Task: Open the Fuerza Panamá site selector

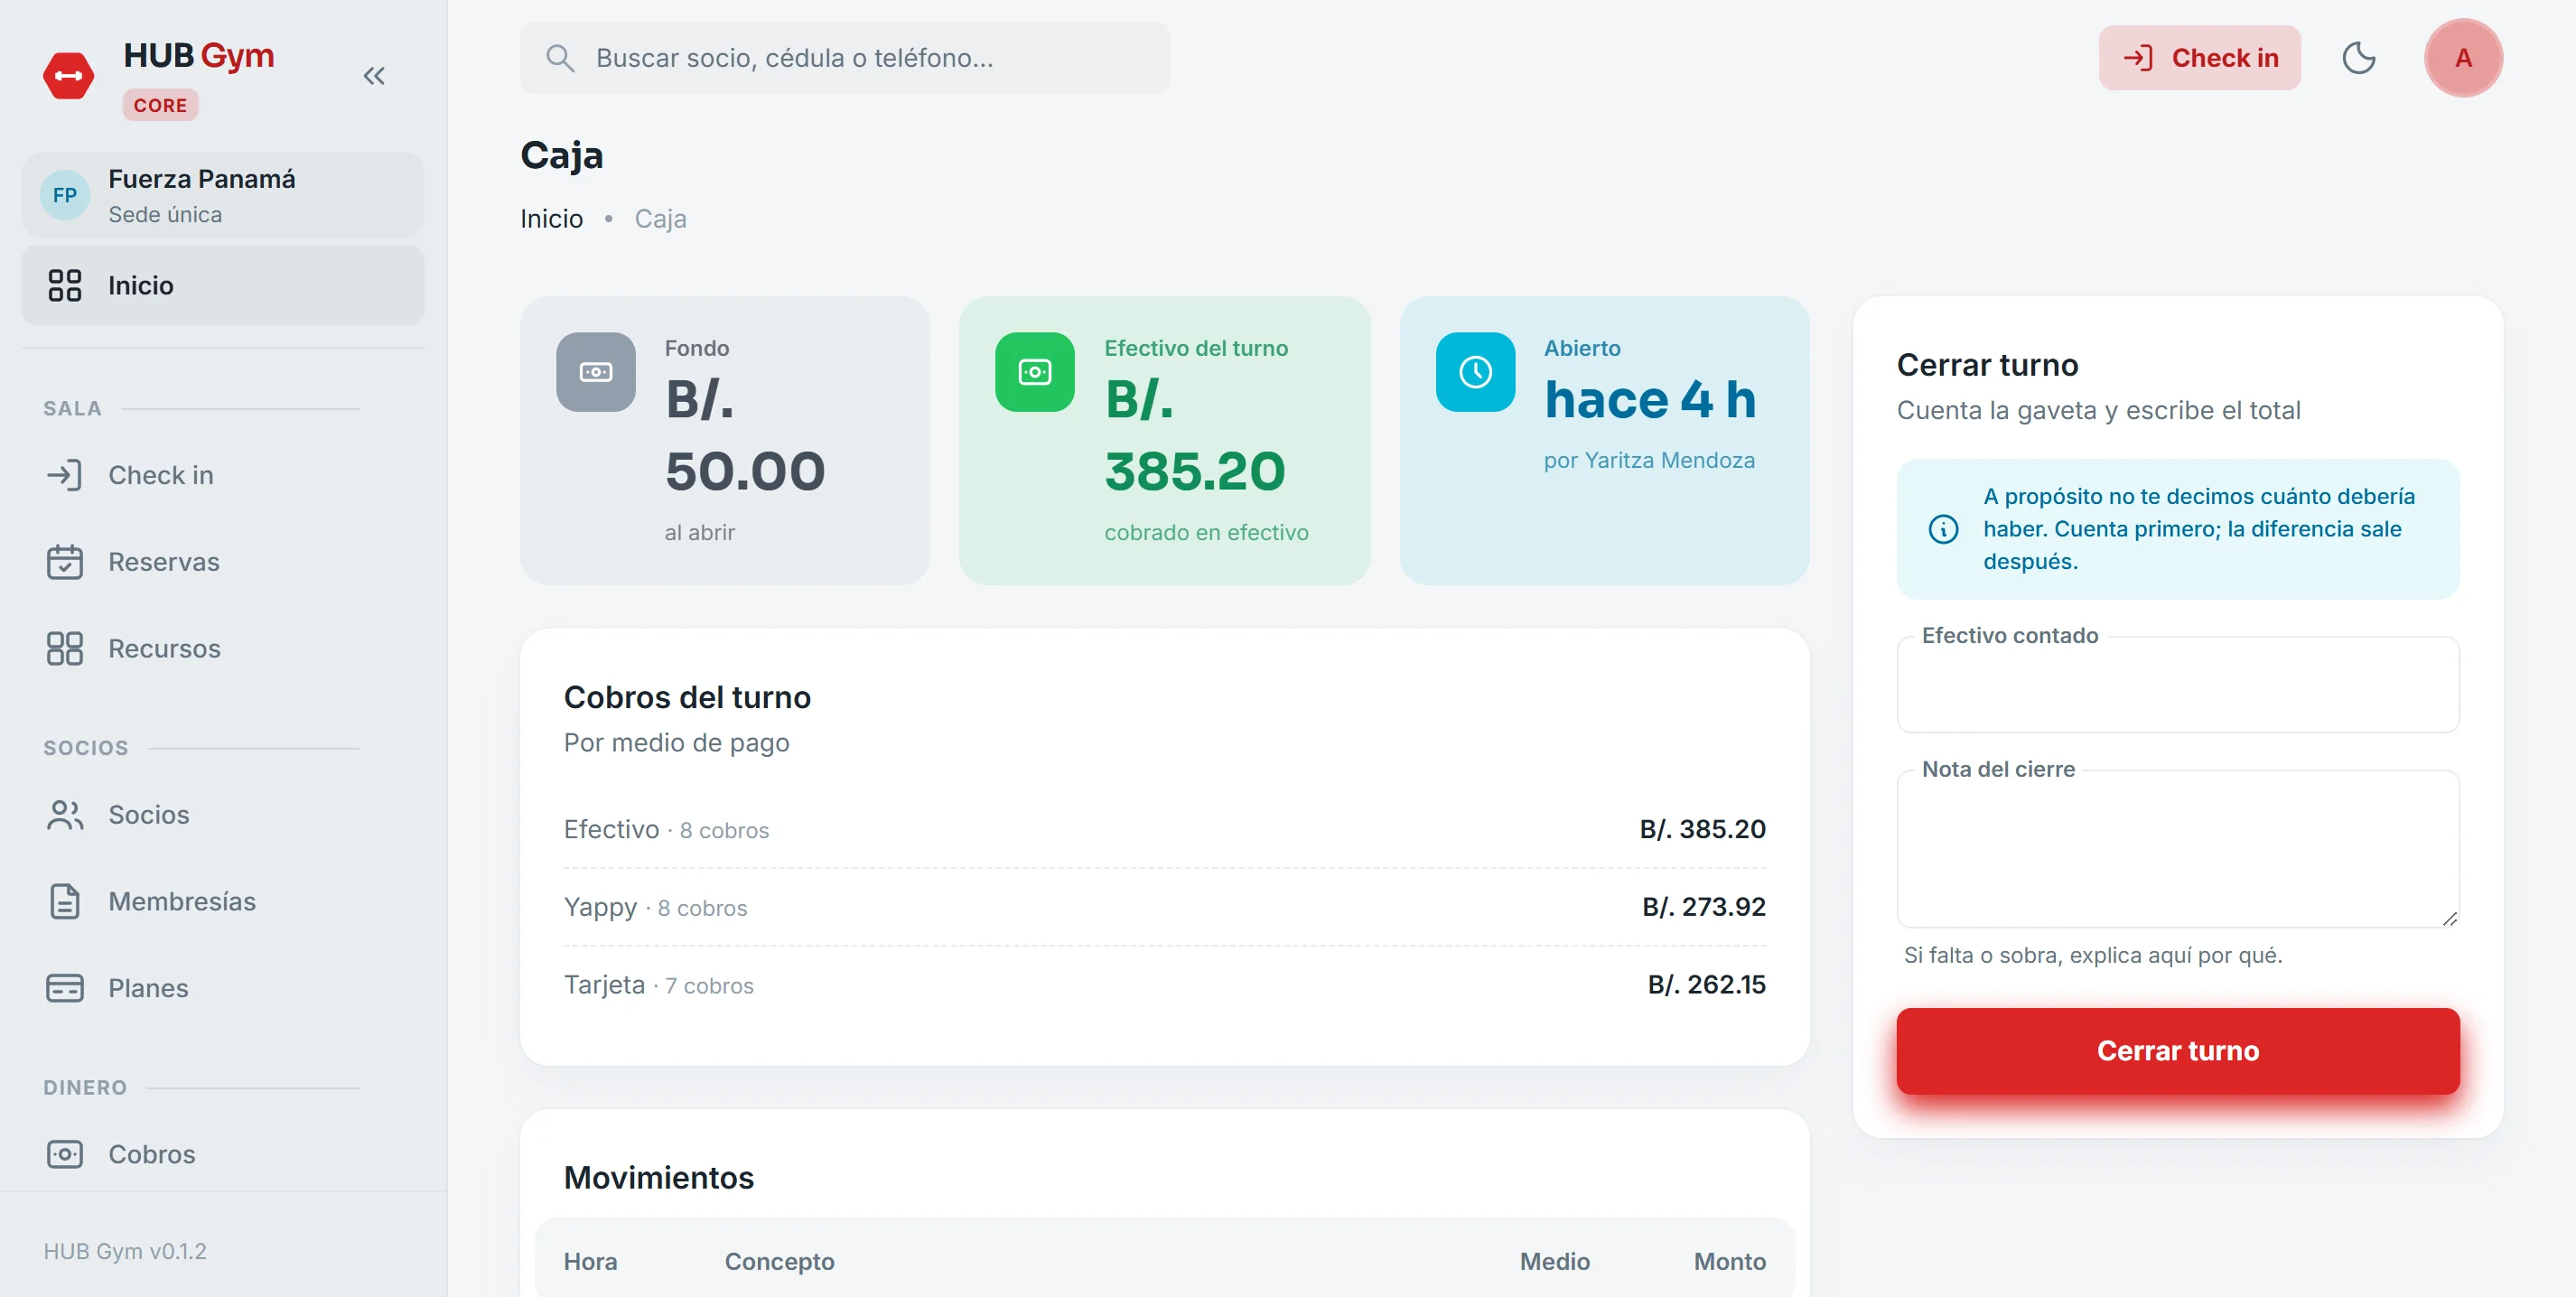Action: coord(223,195)
